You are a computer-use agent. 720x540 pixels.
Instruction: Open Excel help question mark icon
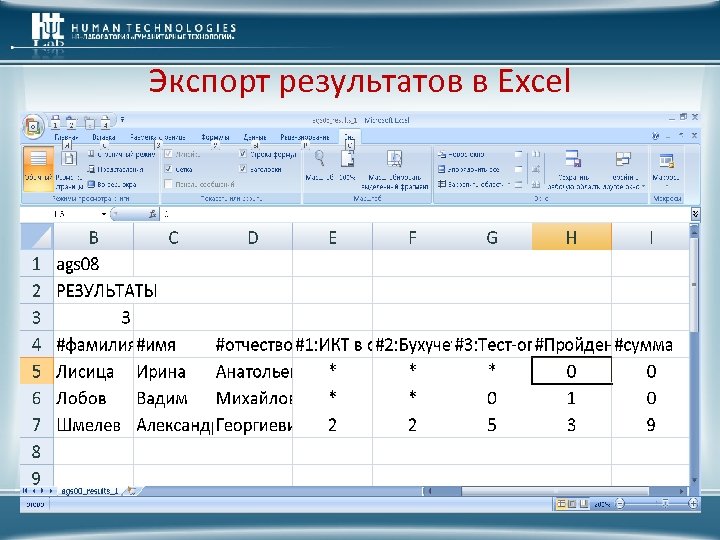click(655, 136)
